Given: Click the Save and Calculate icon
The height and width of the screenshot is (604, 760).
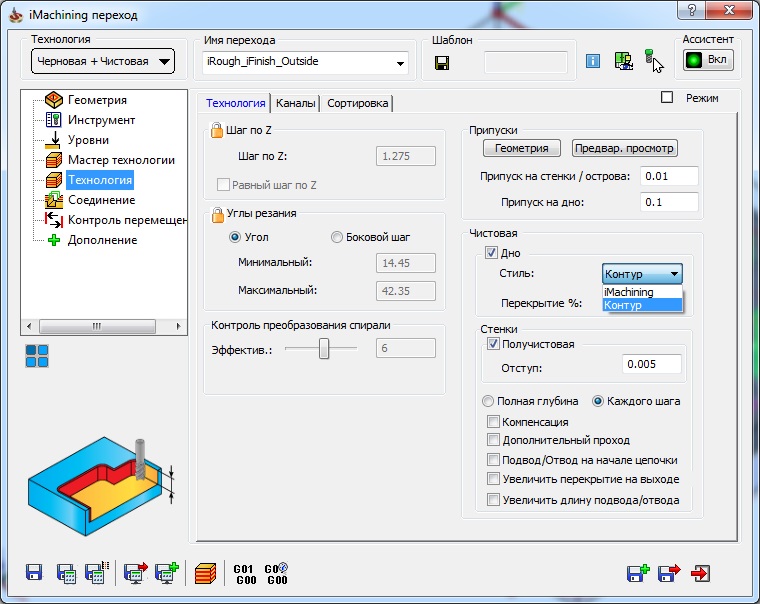Looking at the screenshot, I should 66,573.
